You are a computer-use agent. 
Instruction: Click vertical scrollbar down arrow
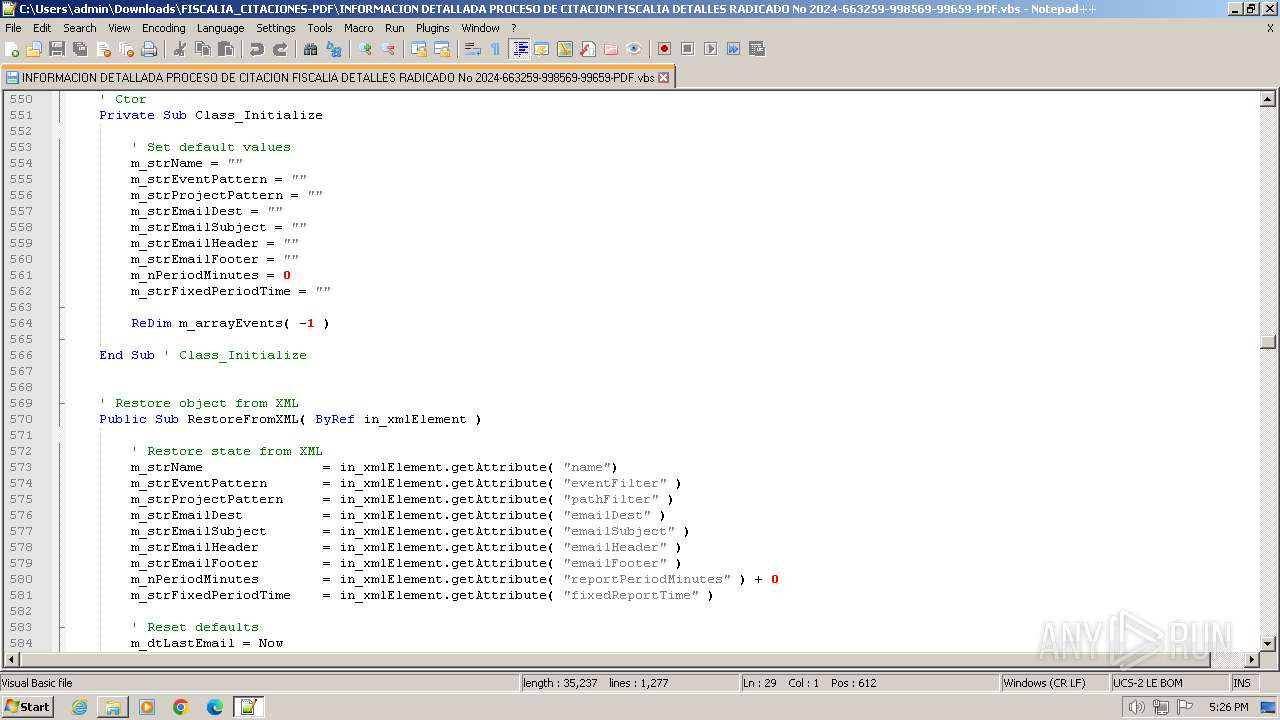(1268, 643)
